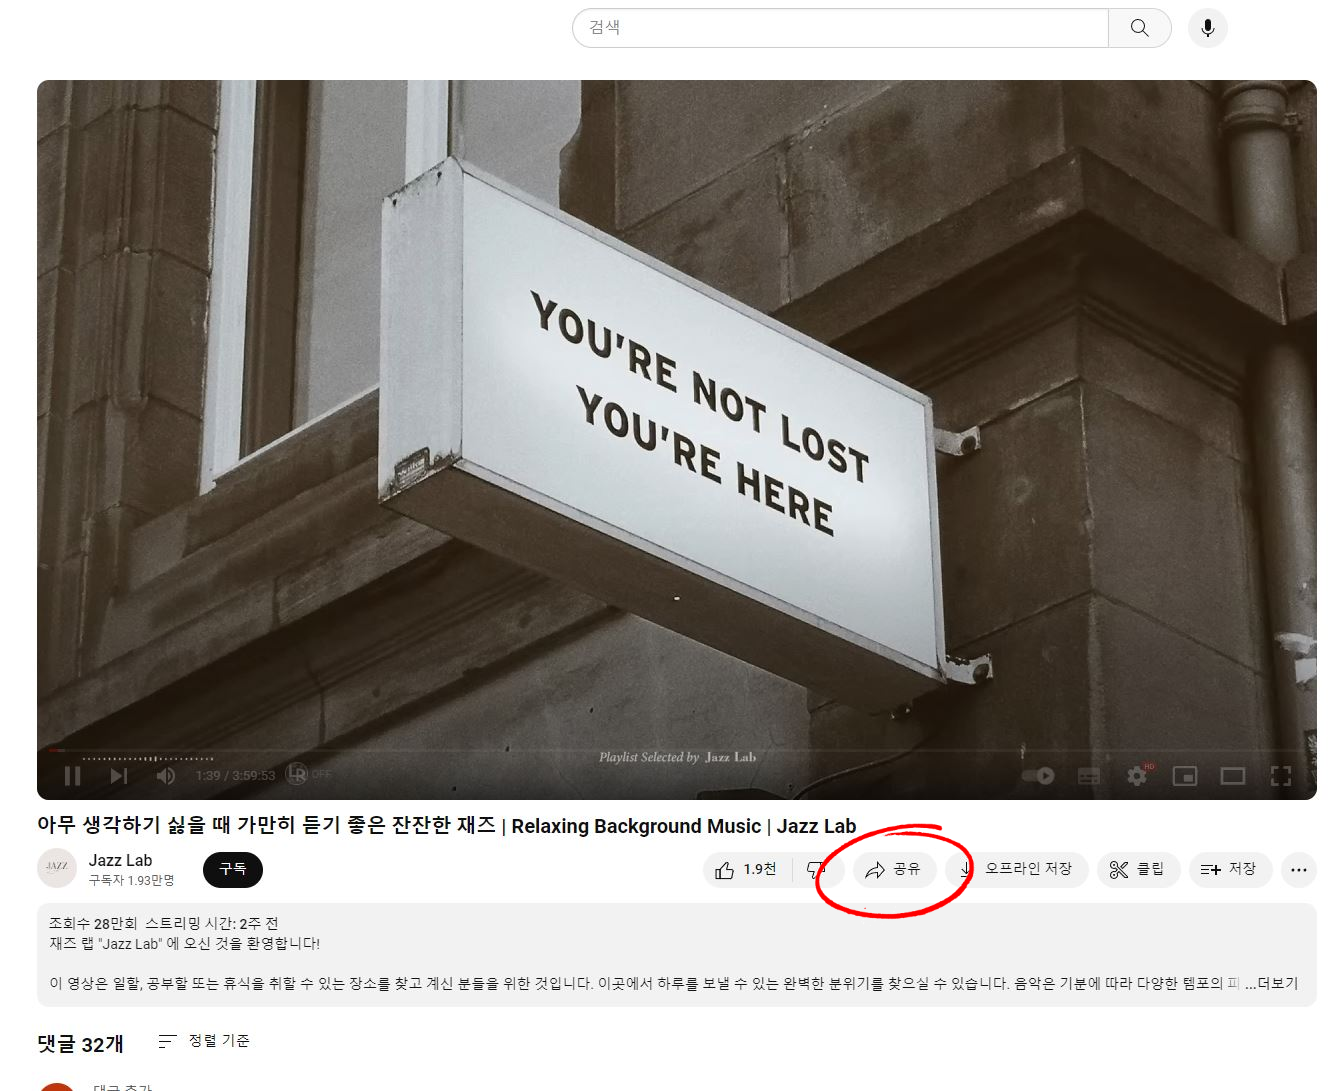Viewport: 1336px width, 1091px height.
Task: Click 구독자 1.93만명 subscriber count
Action: click(x=131, y=881)
